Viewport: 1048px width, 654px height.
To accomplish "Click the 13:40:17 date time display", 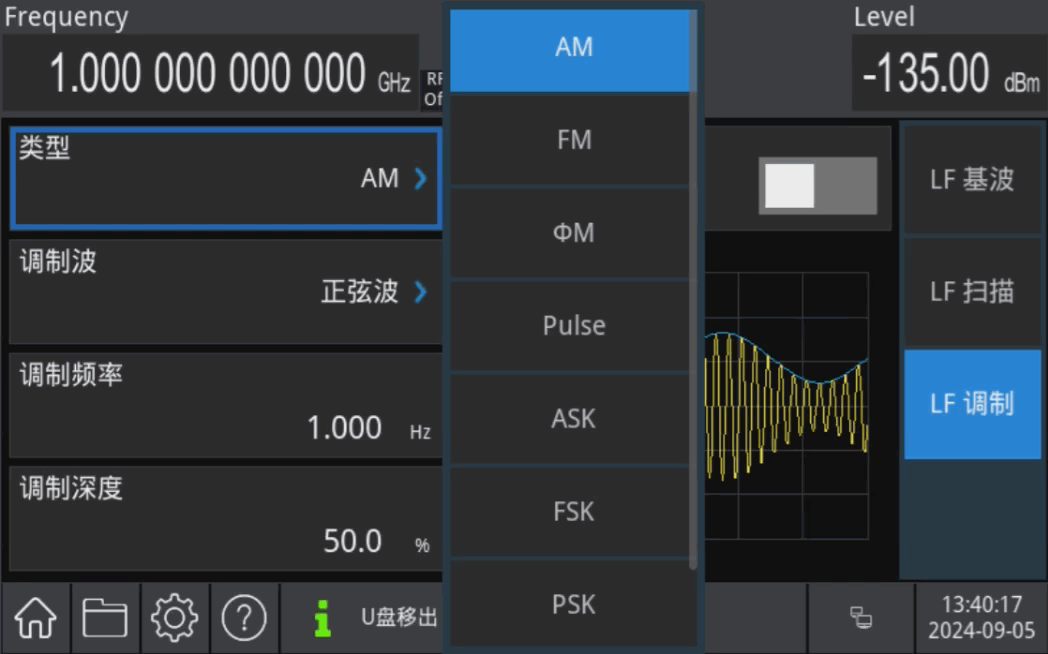I will pos(981,617).
